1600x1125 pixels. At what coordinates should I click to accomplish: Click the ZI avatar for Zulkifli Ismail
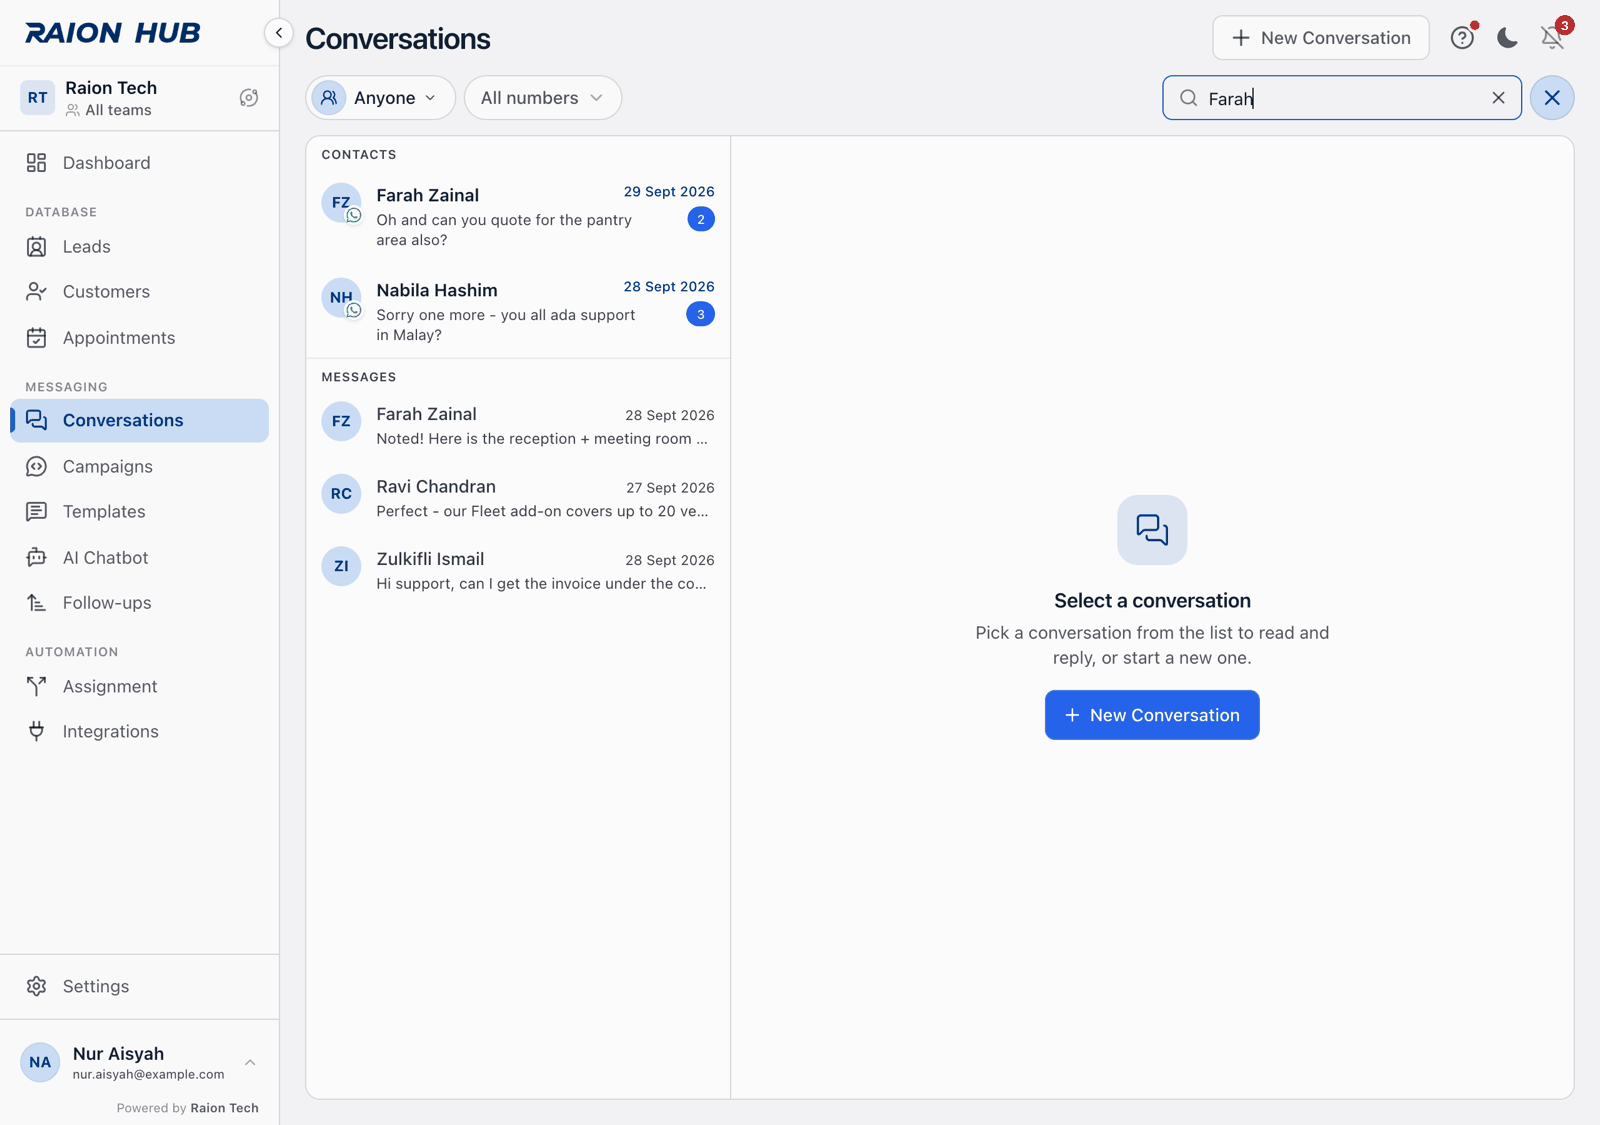pyautogui.click(x=341, y=566)
